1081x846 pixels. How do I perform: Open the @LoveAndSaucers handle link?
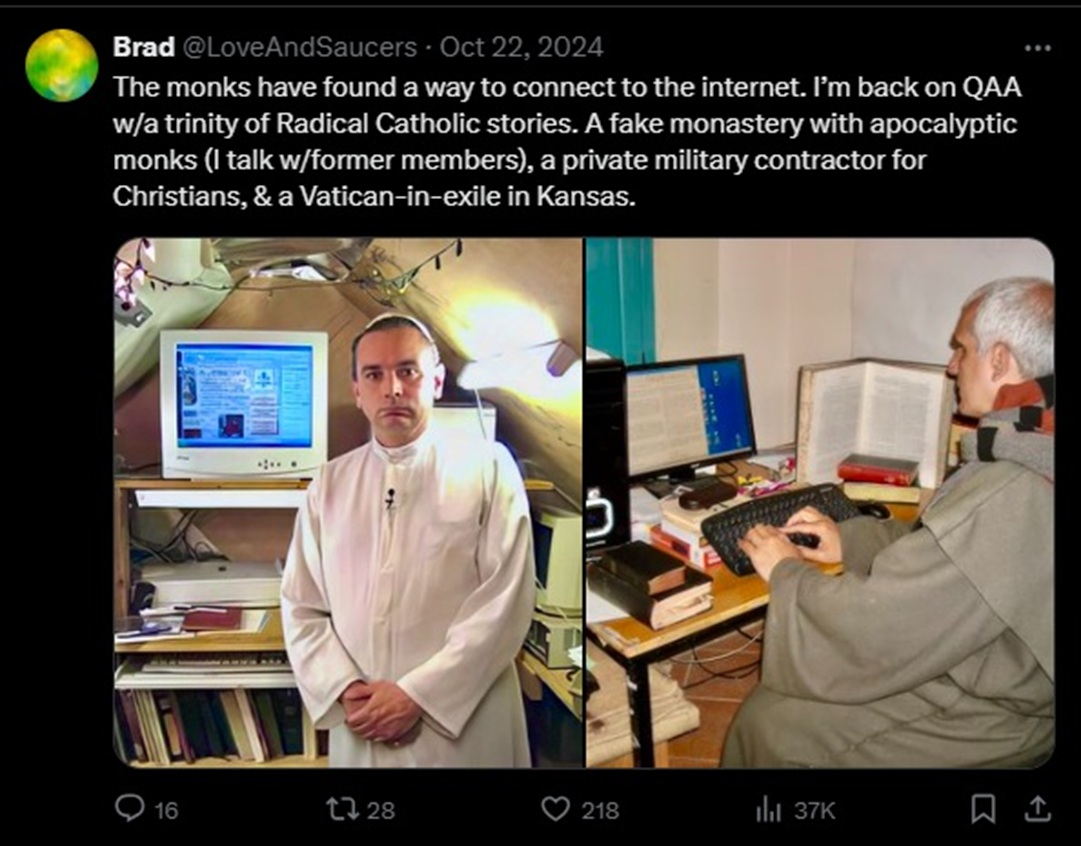[299, 47]
